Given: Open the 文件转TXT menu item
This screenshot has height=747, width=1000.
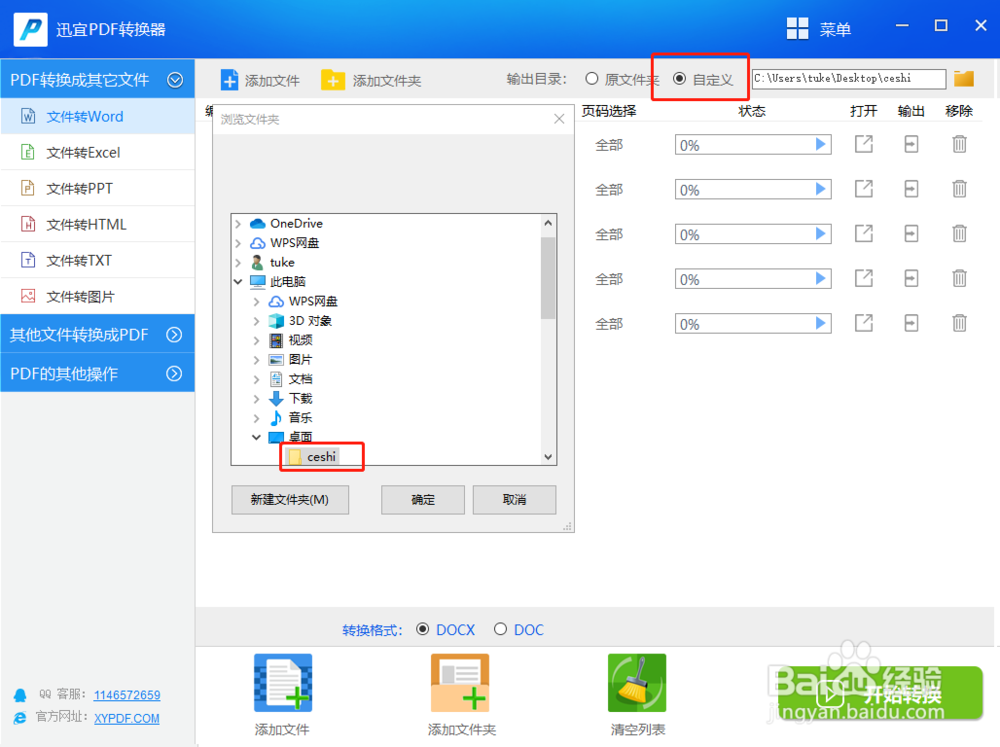Looking at the screenshot, I should [98, 260].
